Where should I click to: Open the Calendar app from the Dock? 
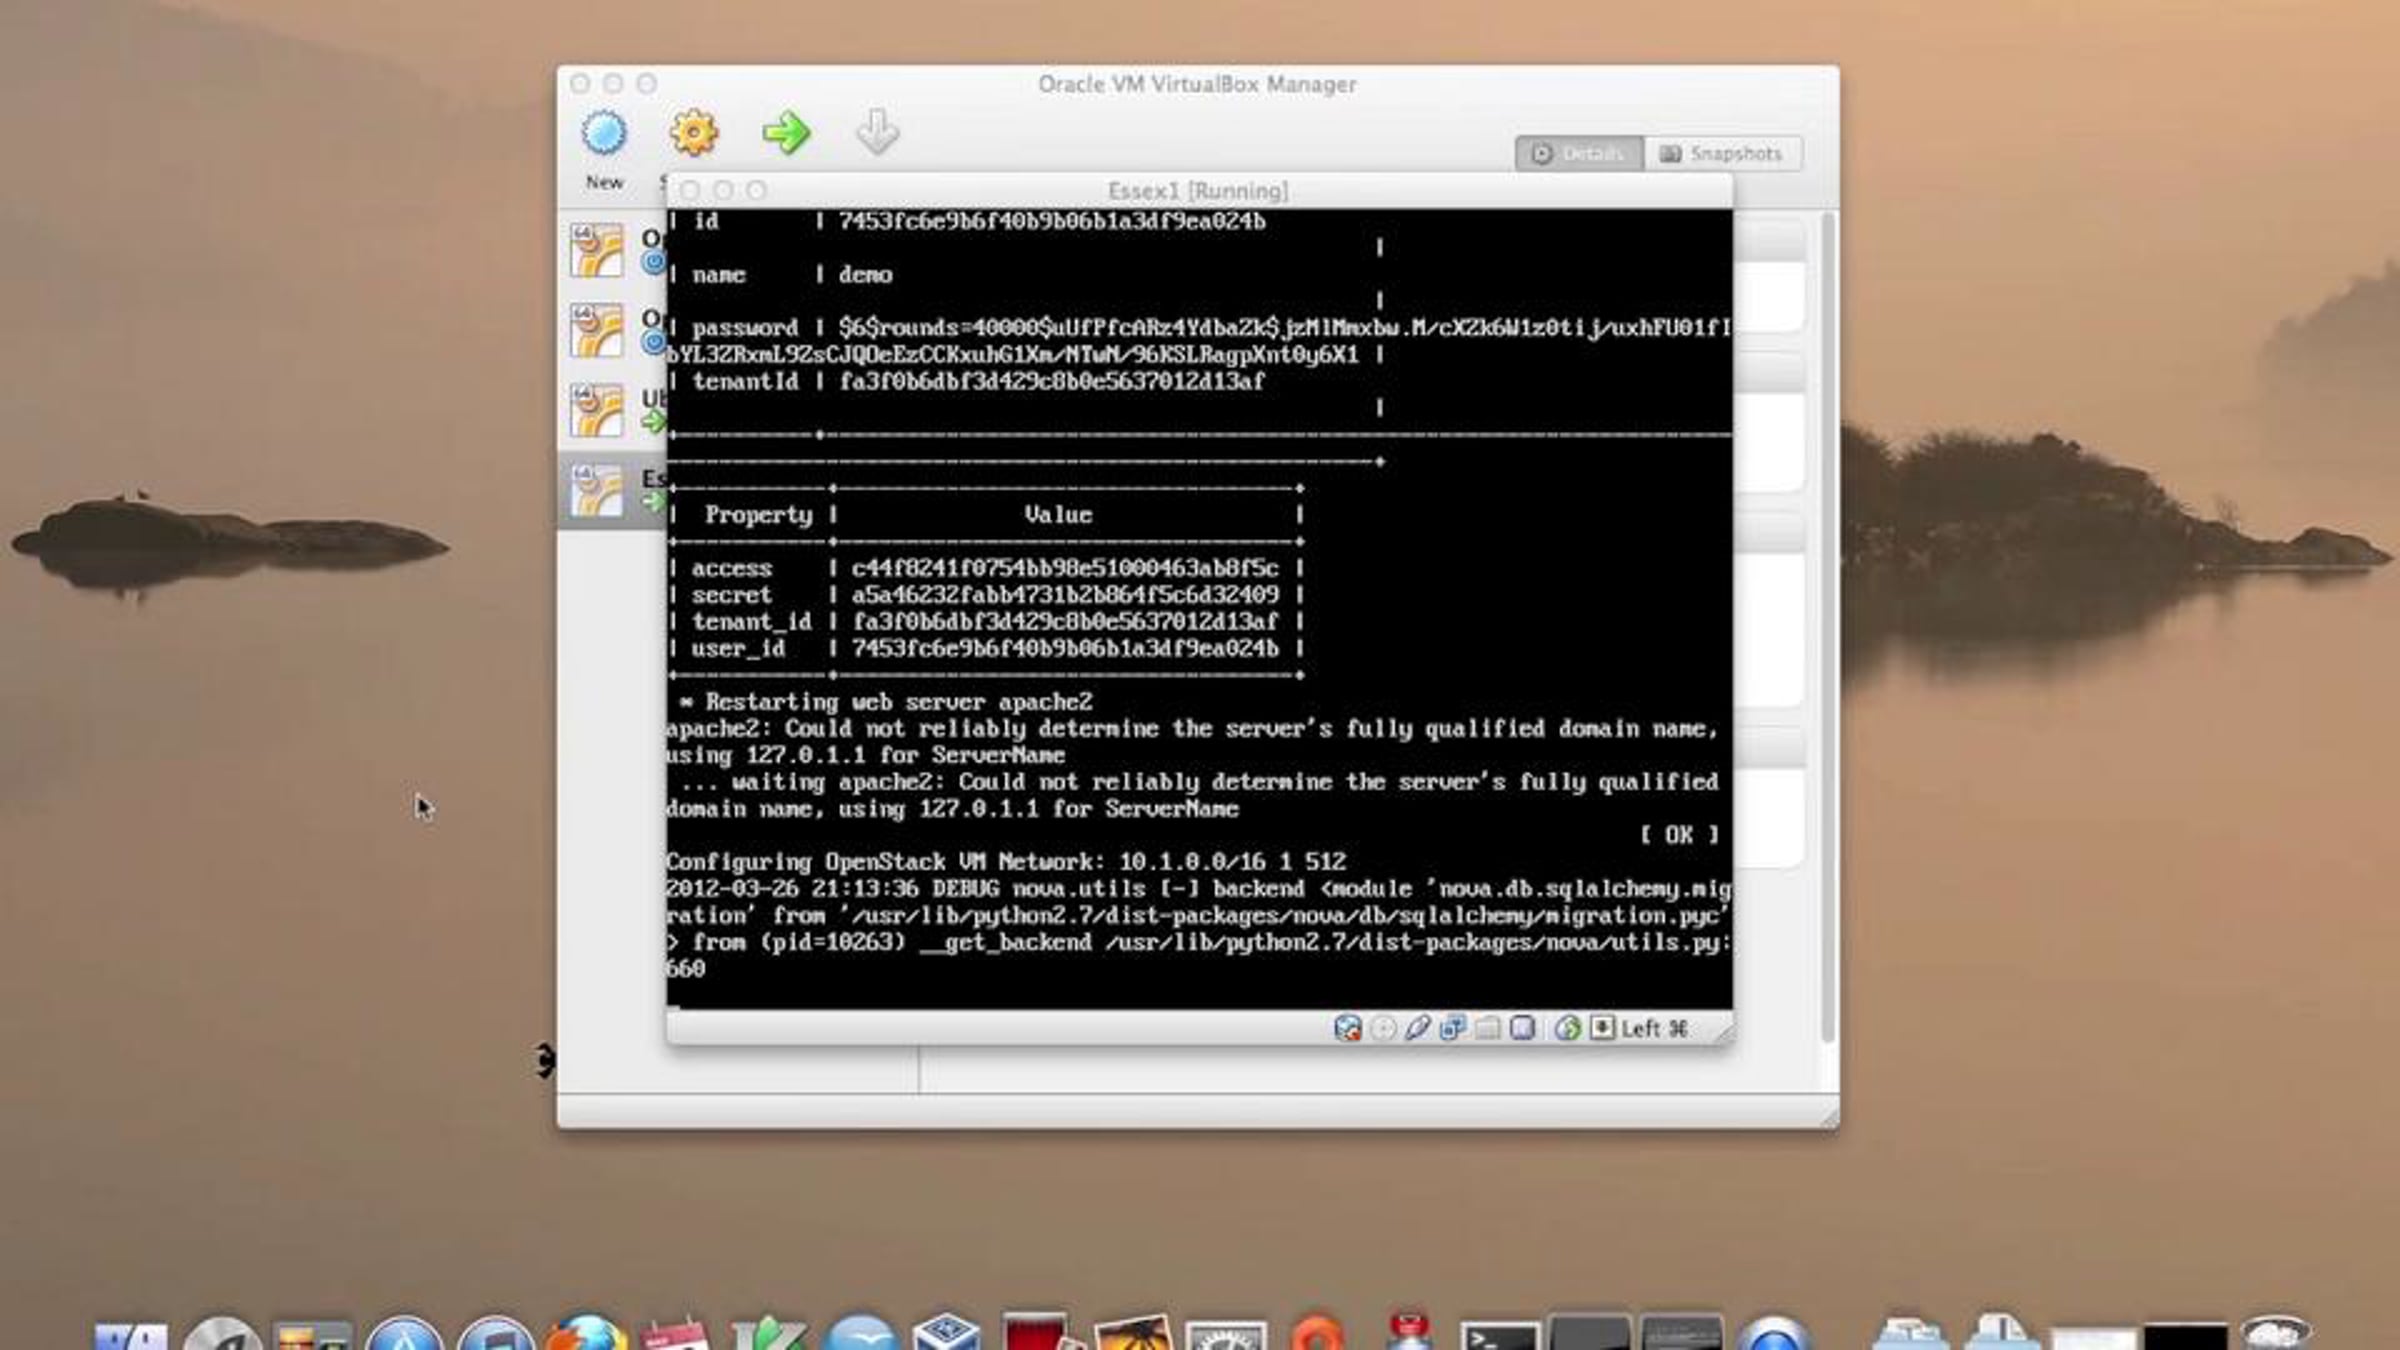(676, 1335)
